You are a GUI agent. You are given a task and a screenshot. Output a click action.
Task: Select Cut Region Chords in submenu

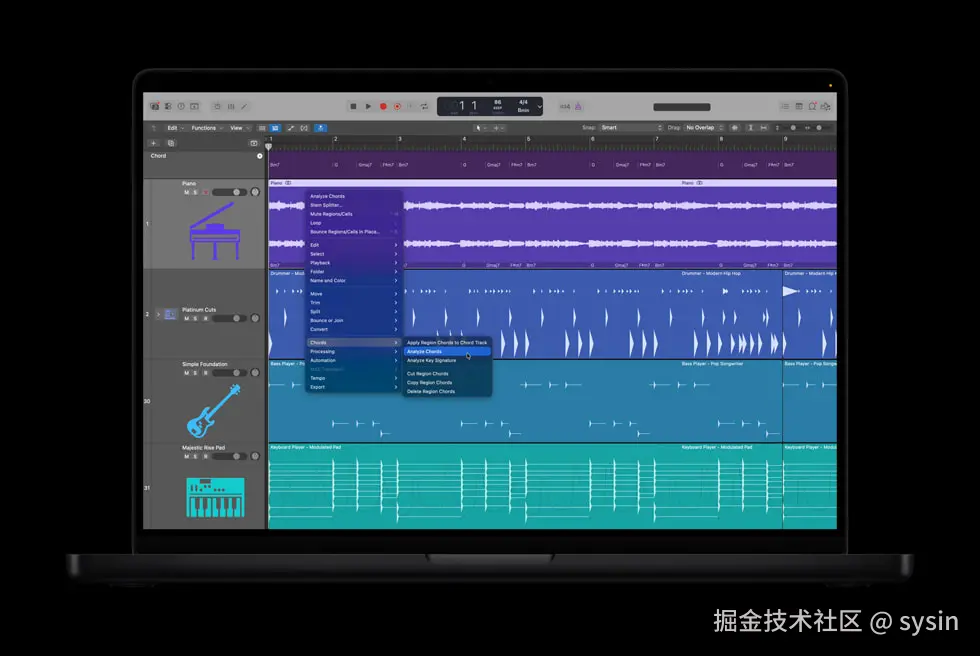tap(428, 374)
